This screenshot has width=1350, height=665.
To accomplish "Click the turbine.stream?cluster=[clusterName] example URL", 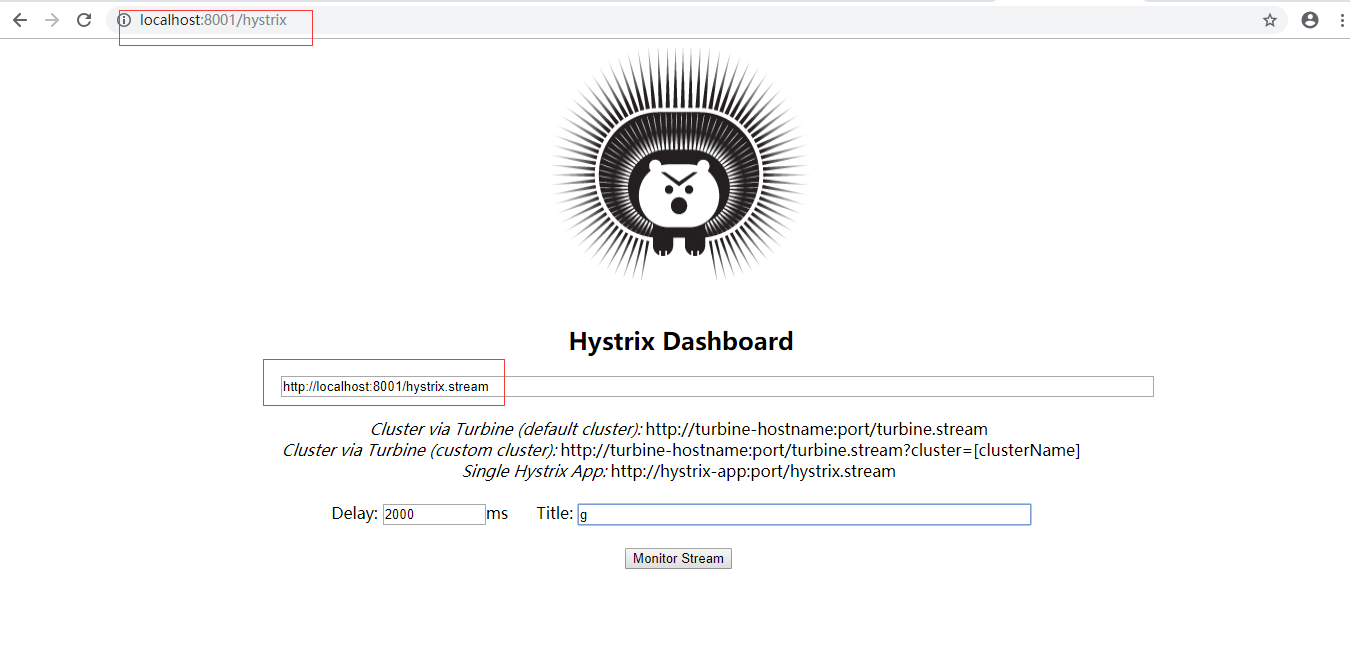I will pyautogui.click(x=820, y=450).
